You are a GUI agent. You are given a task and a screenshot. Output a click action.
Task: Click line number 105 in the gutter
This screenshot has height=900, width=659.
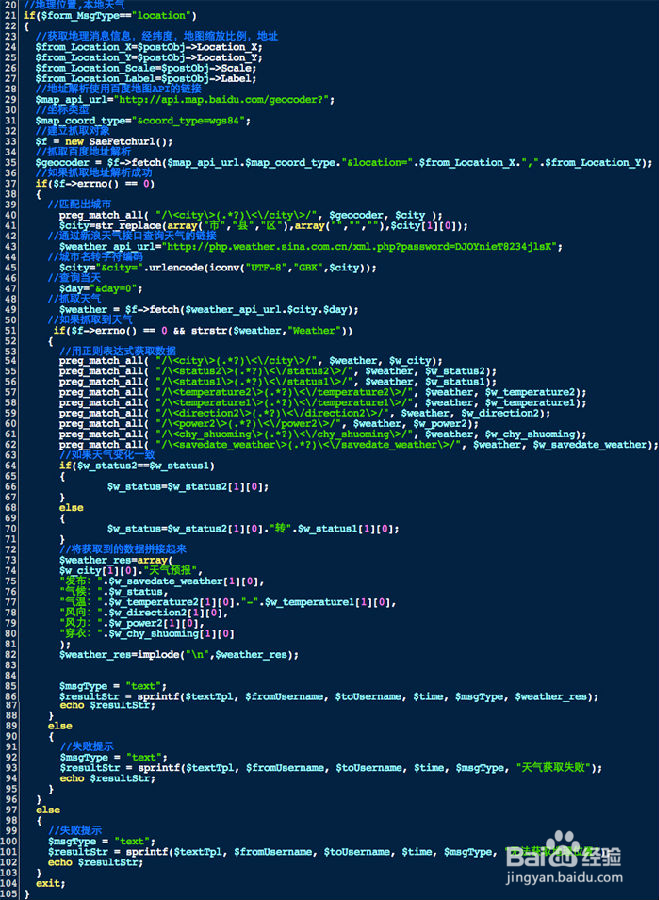10,894
